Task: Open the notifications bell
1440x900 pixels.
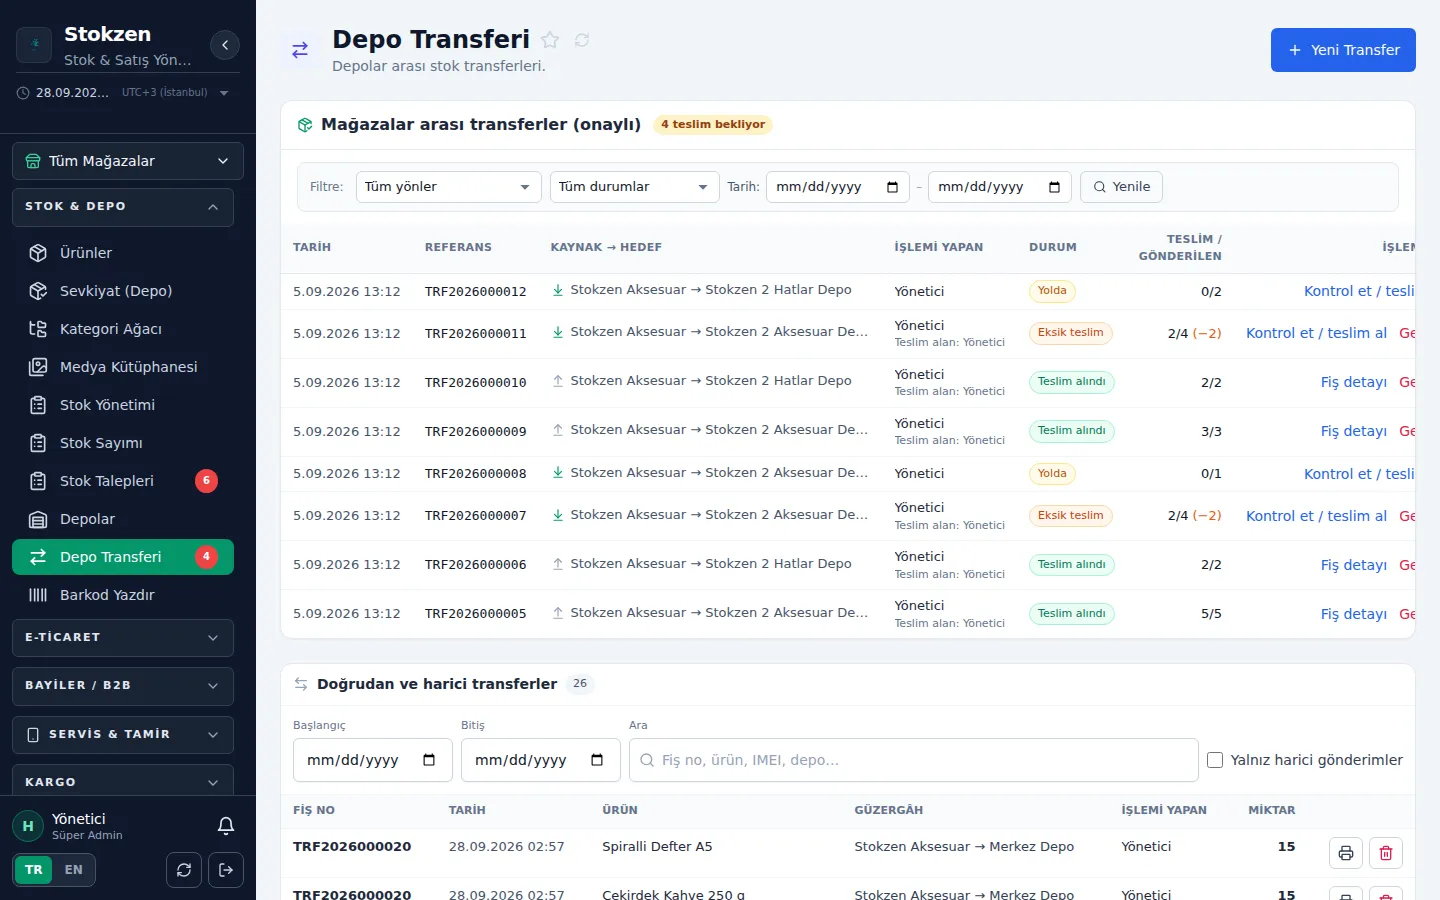Action: (x=226, y=826)
